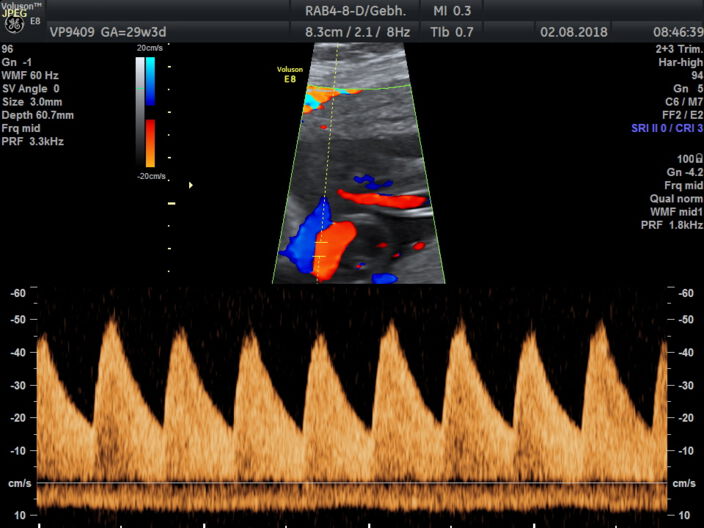Viewport: 704px width, 528px height.
Task: Click the Doppler sample volume gate marker
Action: [320, 249]
